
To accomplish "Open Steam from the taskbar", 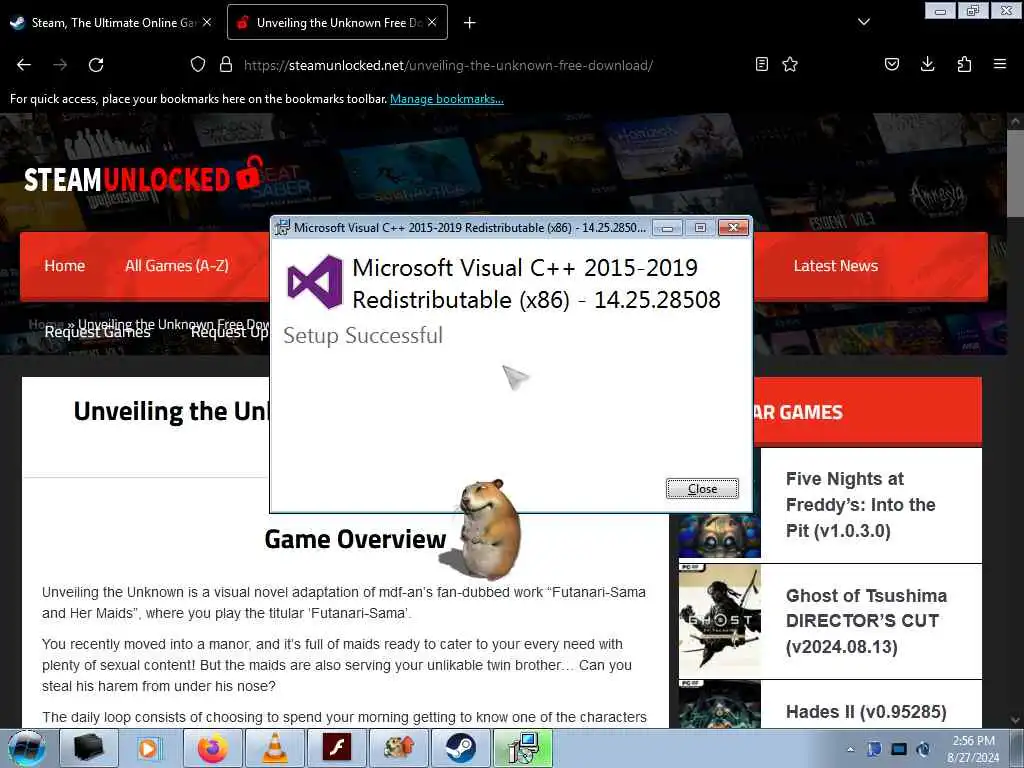I will click(461, 748).
